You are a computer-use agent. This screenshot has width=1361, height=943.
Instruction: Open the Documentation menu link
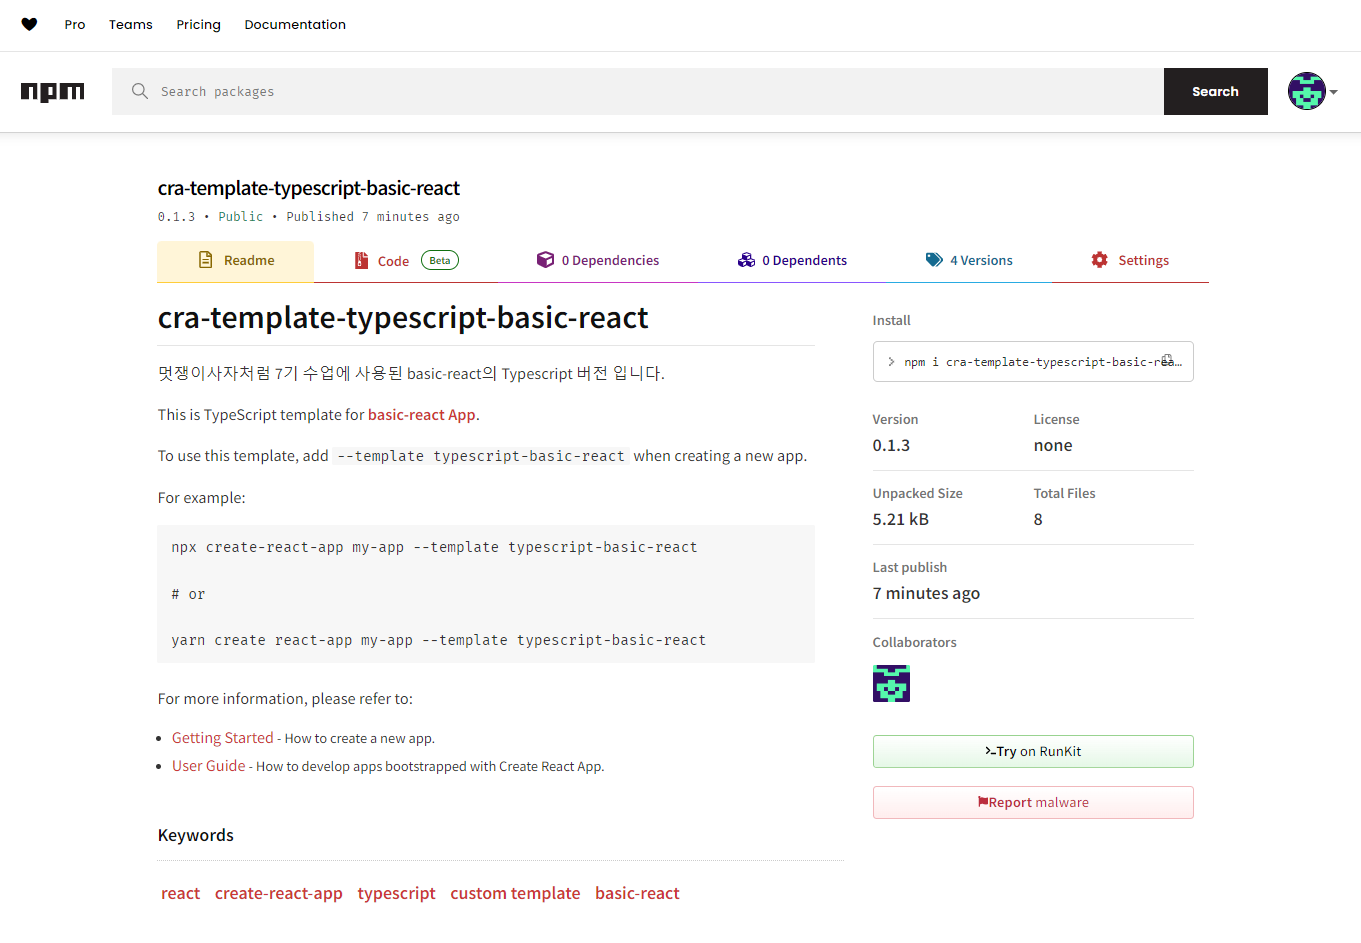295,24
